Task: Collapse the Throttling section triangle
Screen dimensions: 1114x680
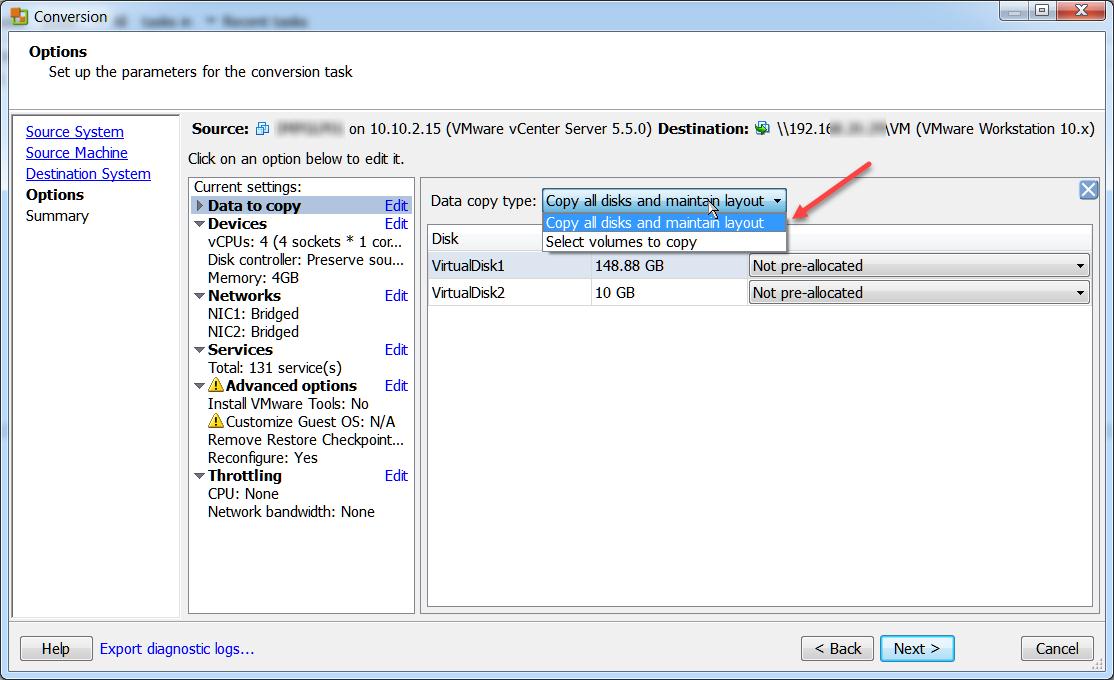Action: [x=200, y=475]
